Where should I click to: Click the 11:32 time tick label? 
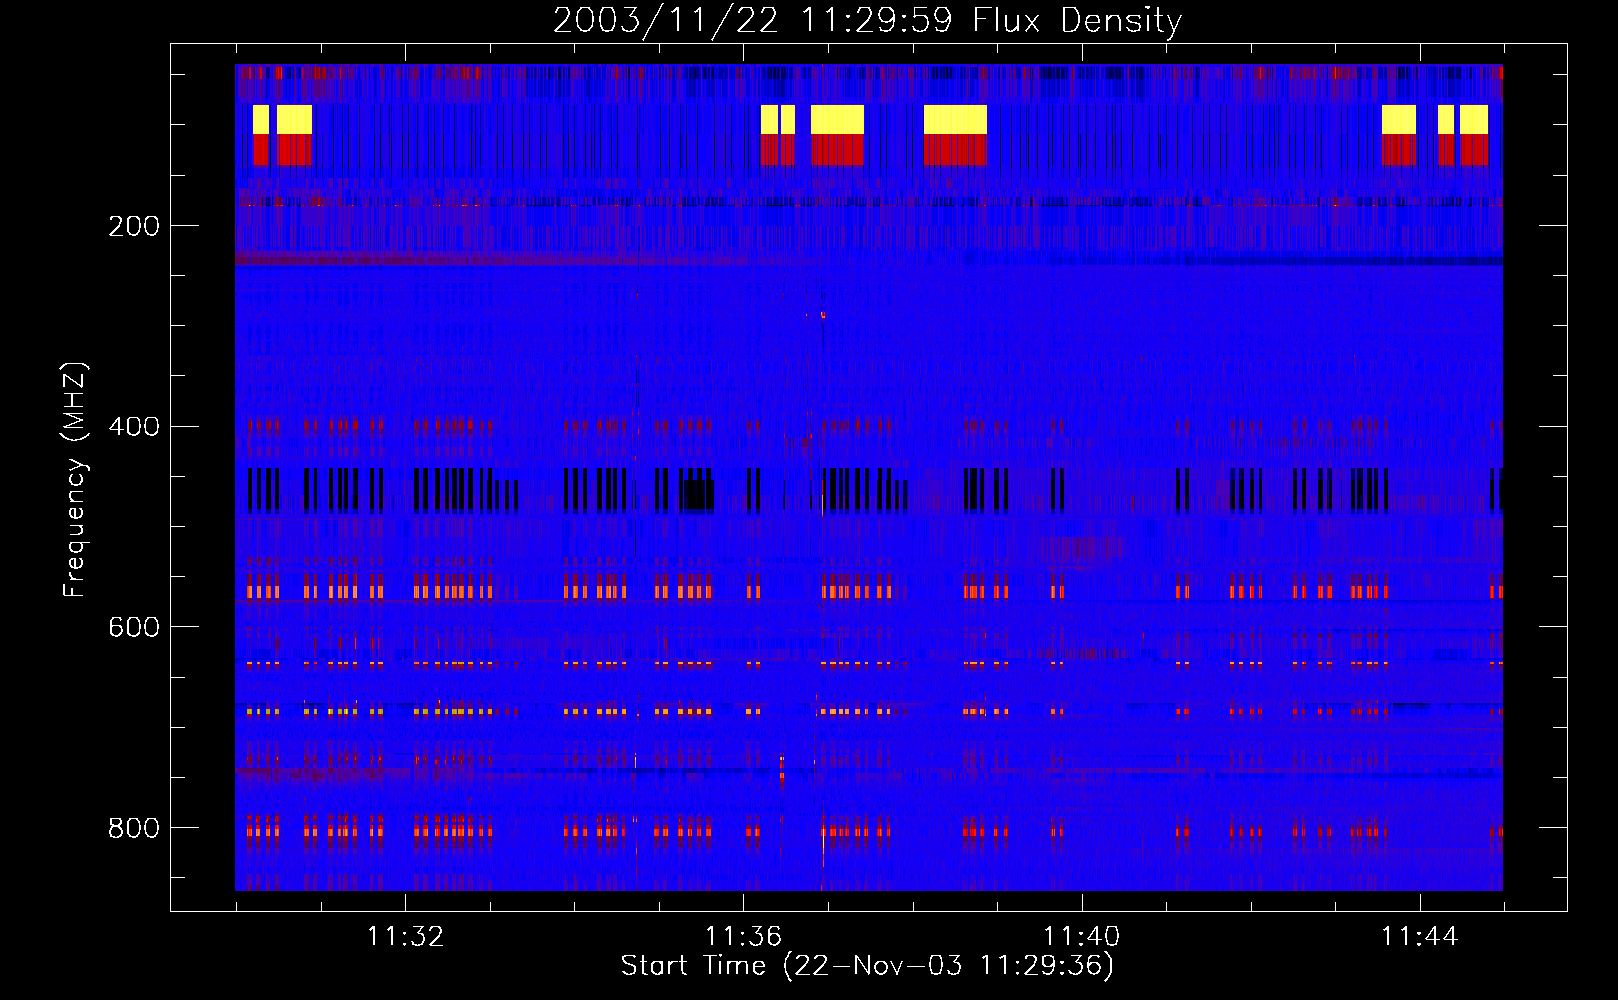click(x=405, y=937)
